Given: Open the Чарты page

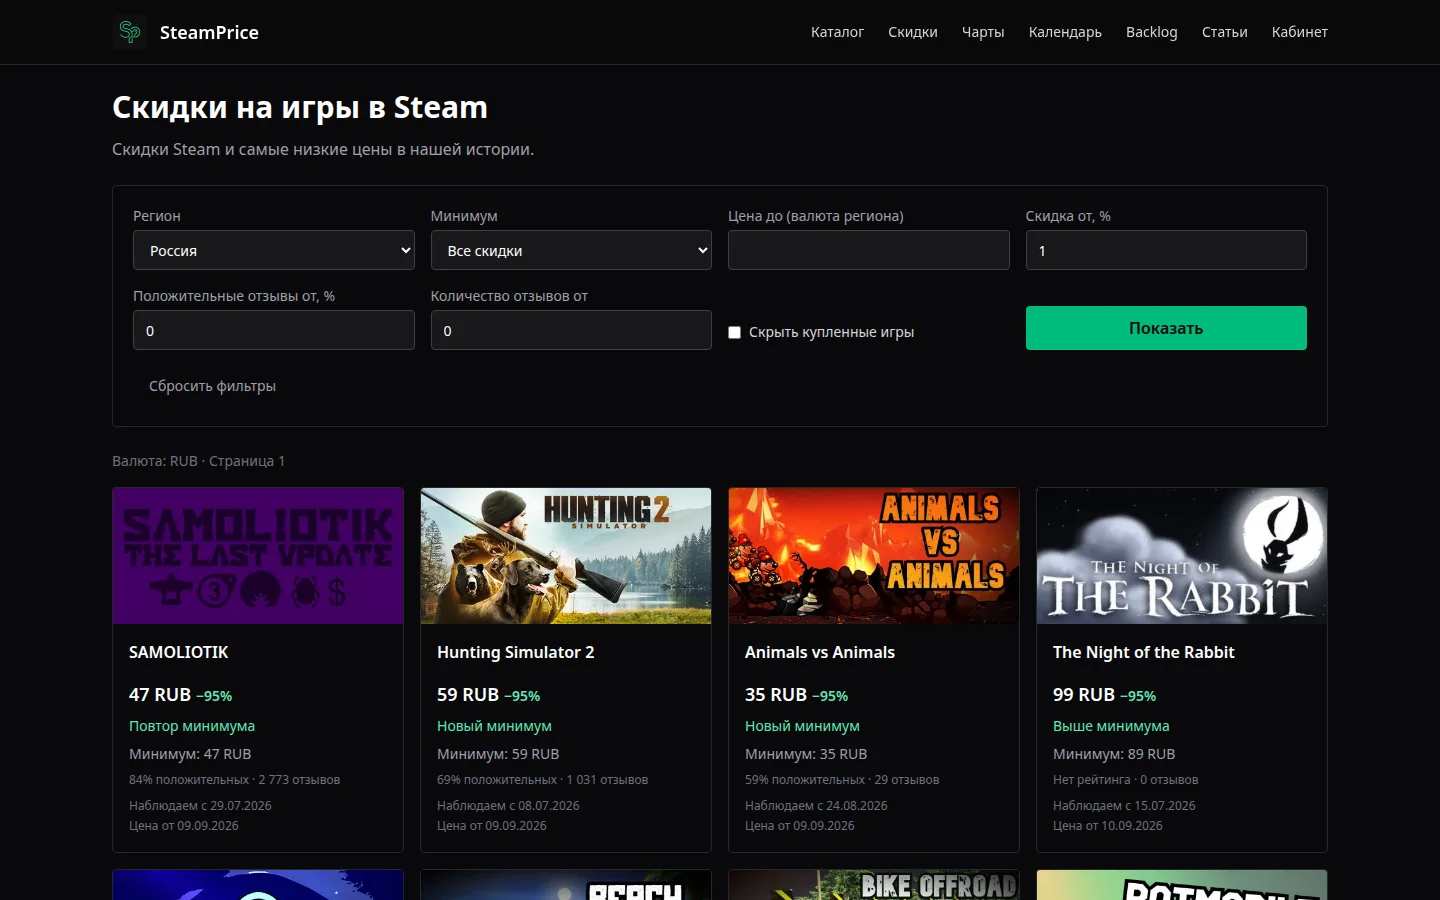Looking at the screenshot, I should 983,32.
